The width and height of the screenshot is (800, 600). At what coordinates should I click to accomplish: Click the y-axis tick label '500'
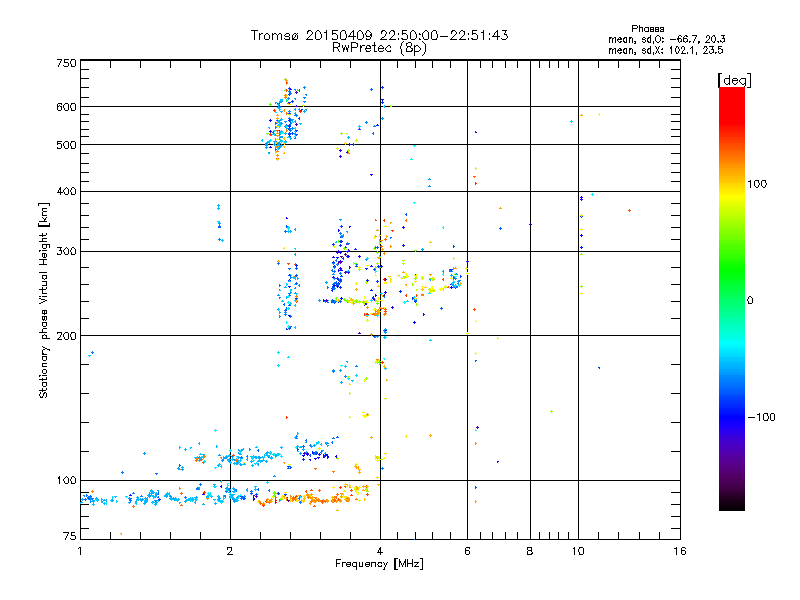(x=67, y=145)
